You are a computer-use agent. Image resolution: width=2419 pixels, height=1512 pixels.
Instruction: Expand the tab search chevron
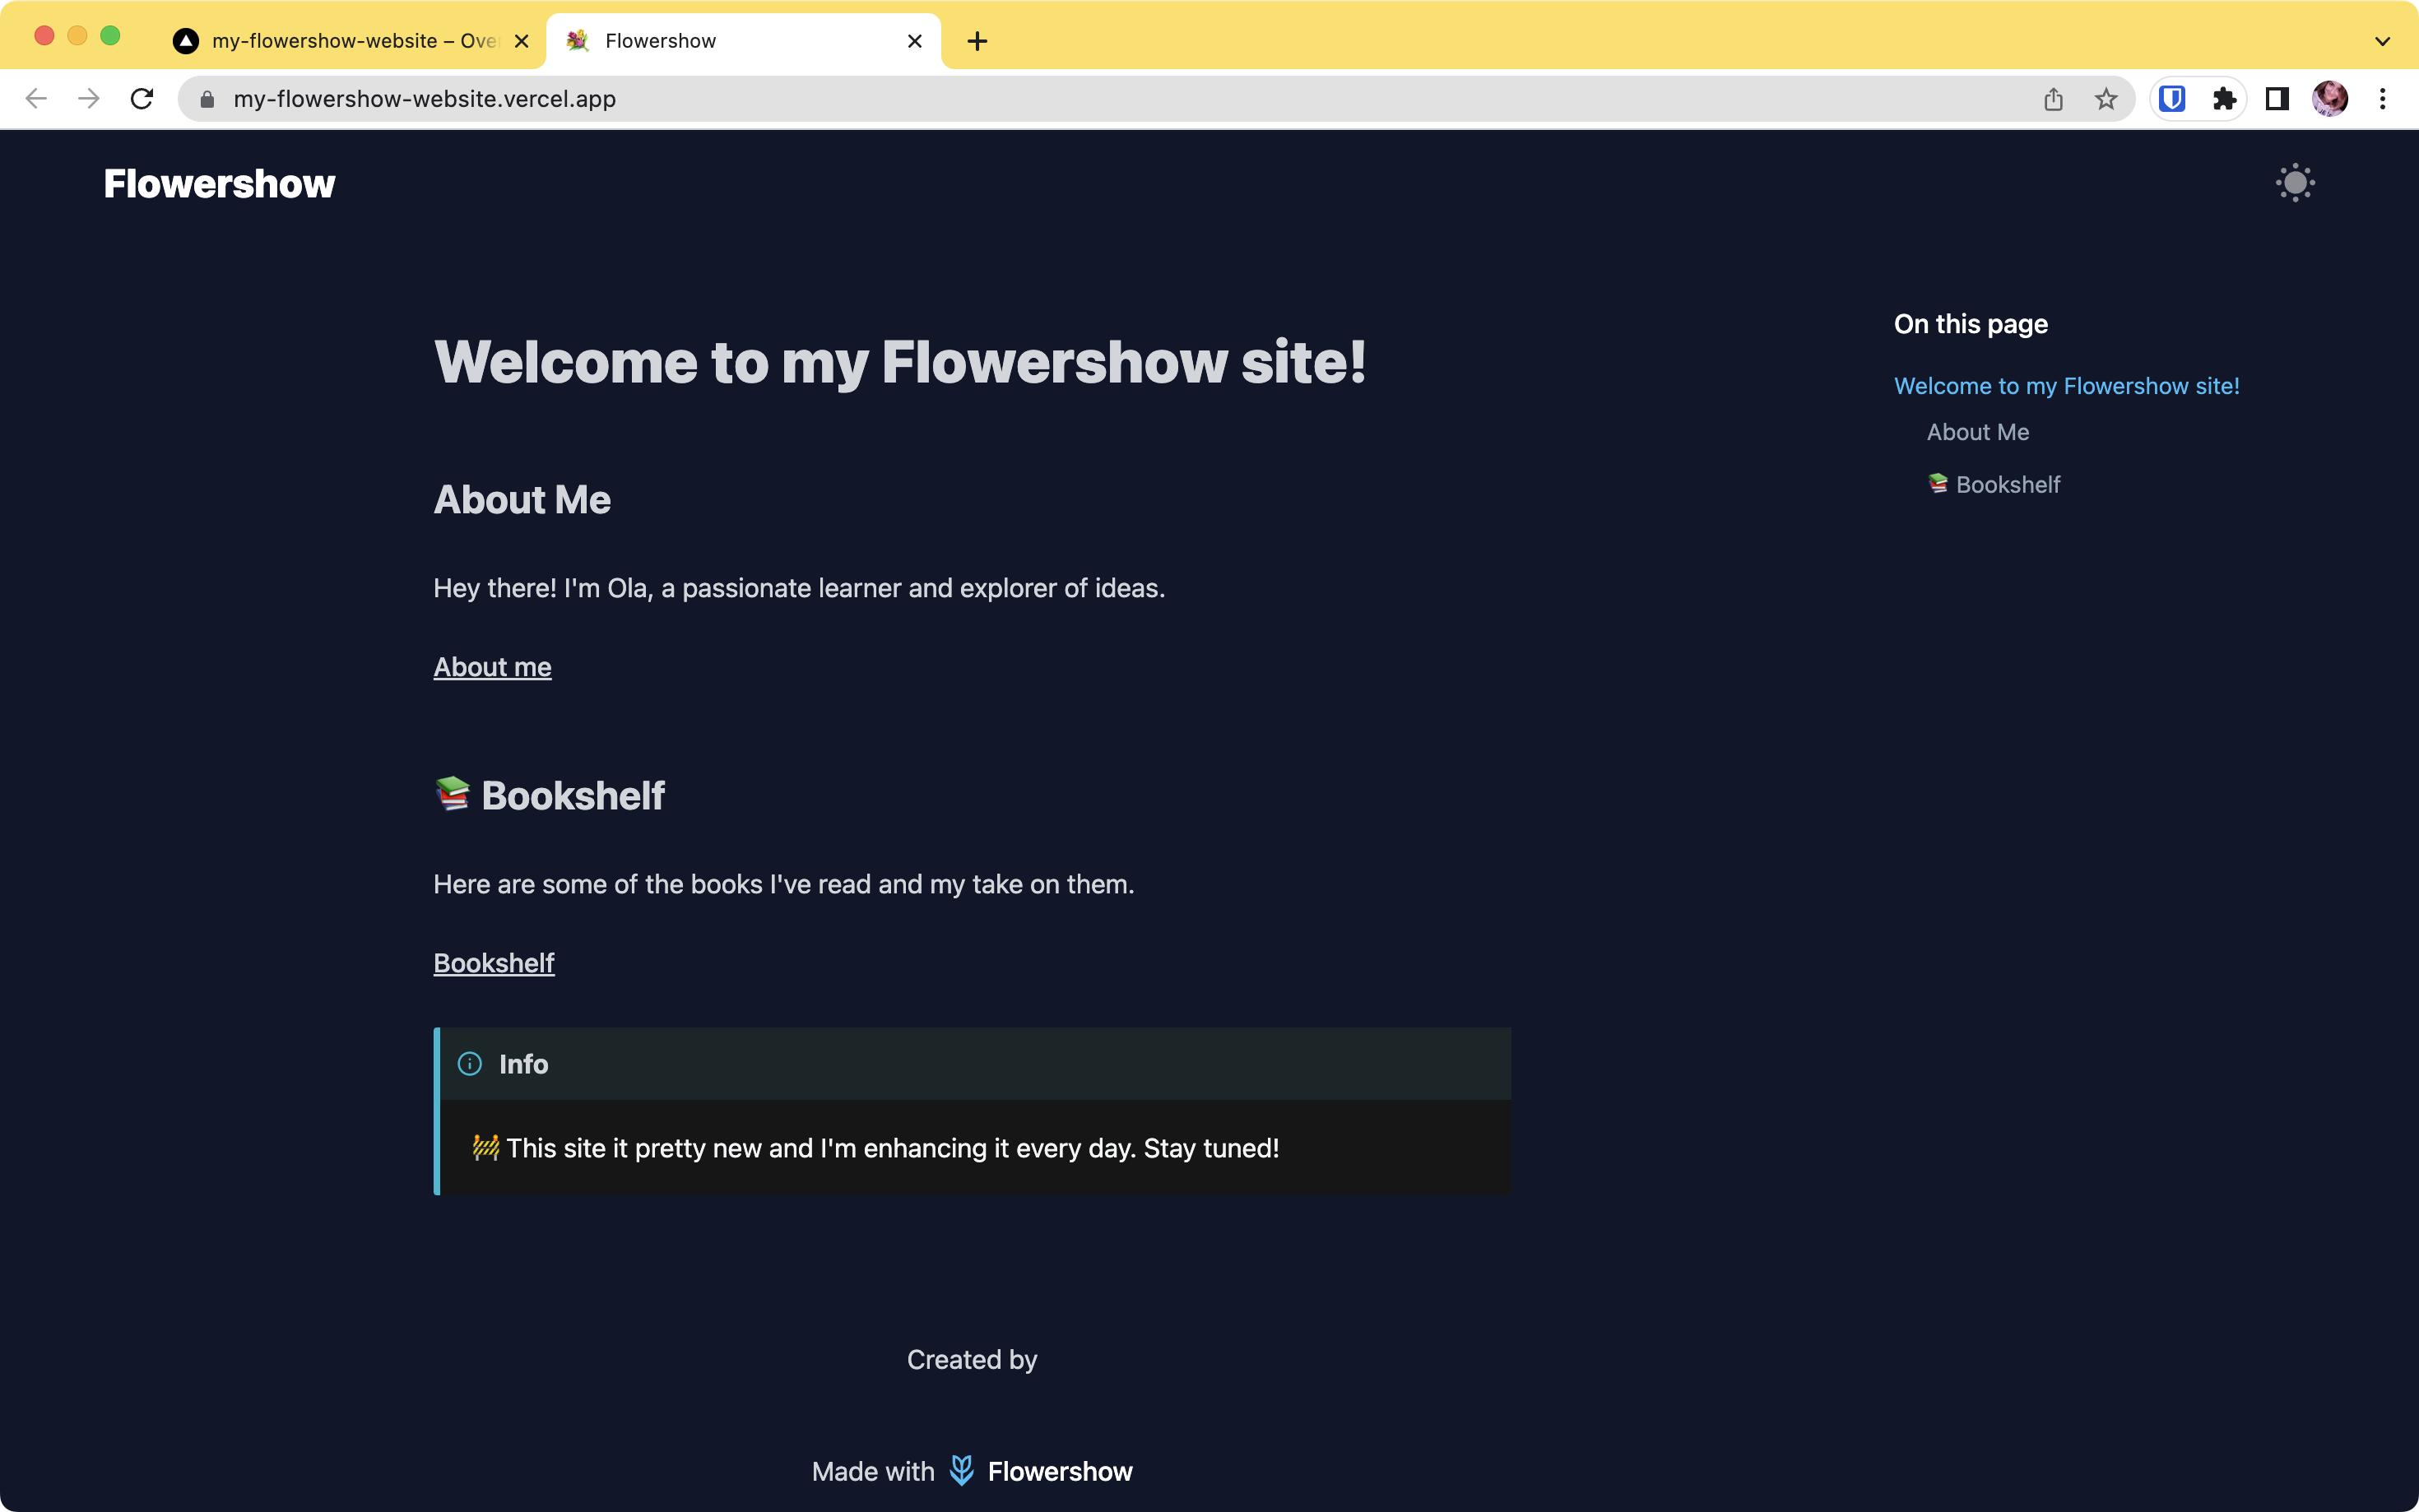[x=2382, y=42]
